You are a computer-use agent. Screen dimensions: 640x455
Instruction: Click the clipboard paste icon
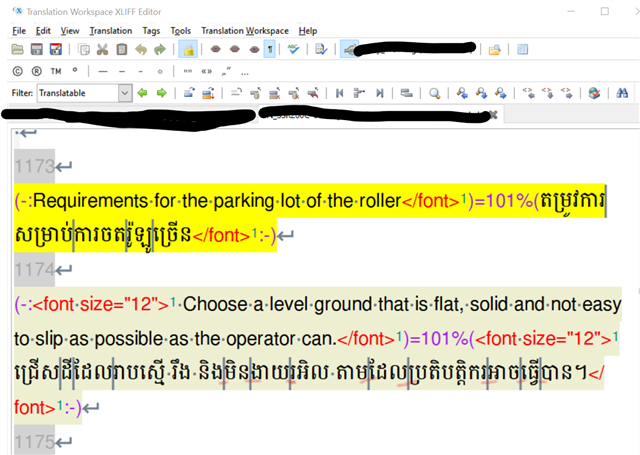121,49
